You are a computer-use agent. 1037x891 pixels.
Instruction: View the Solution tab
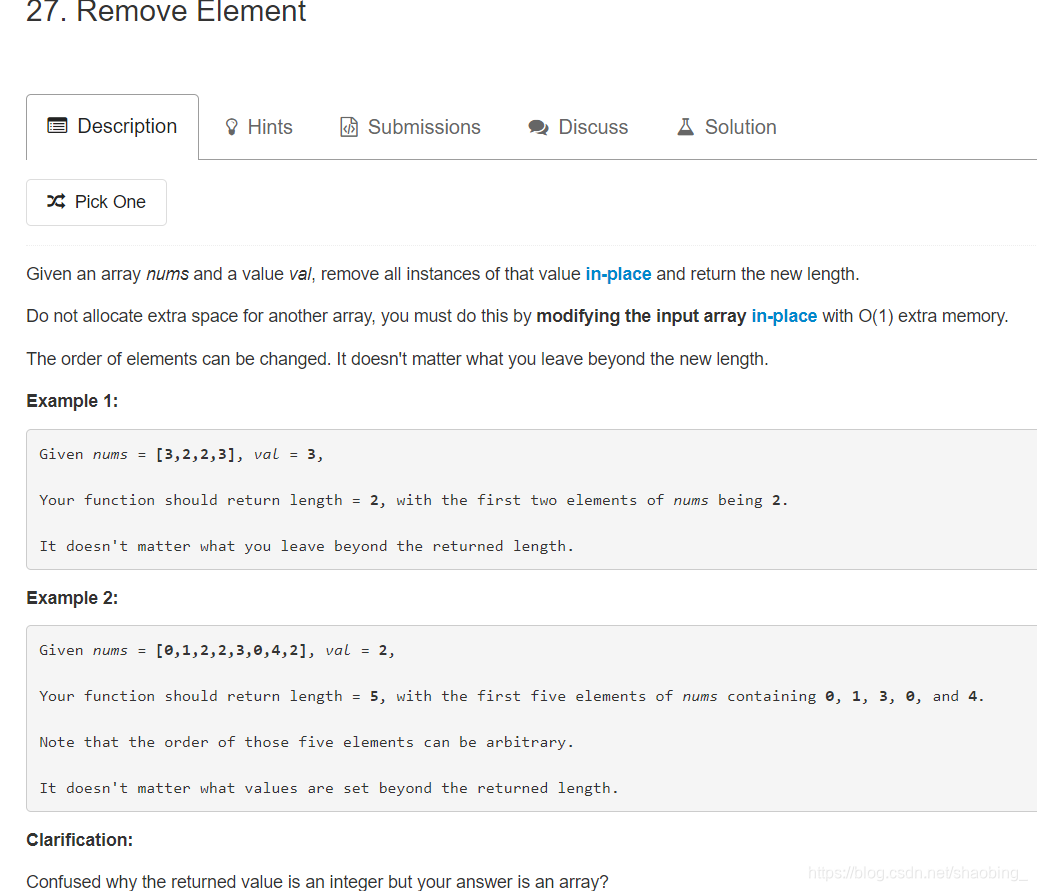pos(740,127)
